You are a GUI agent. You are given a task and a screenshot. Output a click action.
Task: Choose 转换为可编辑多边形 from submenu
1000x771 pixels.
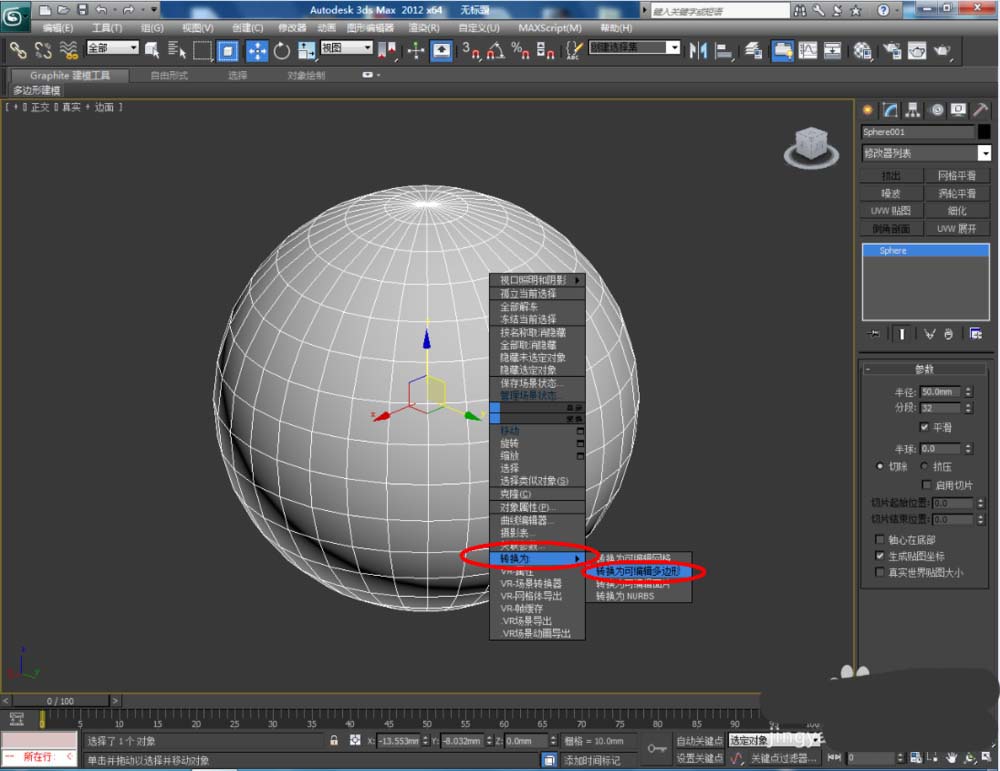[x=638, y=572]
